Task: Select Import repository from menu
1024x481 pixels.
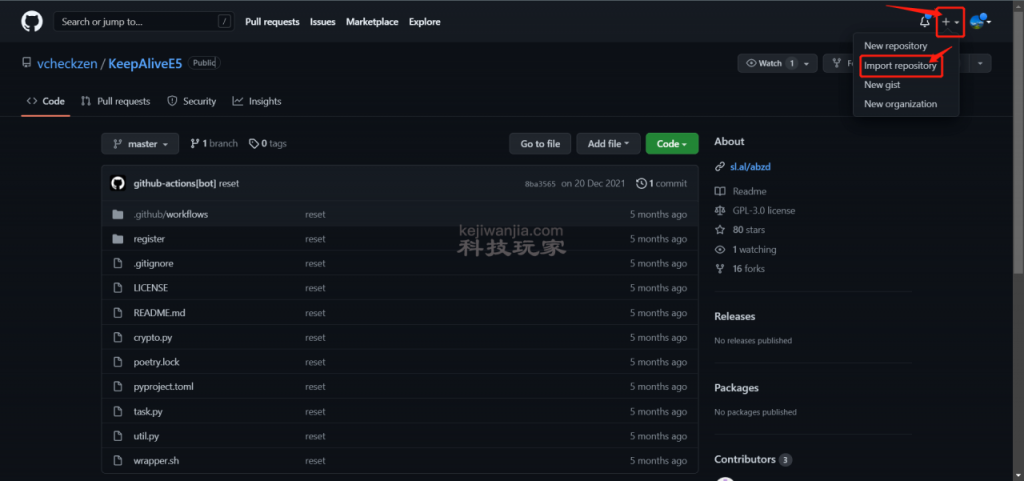Action: coord(900,66)
